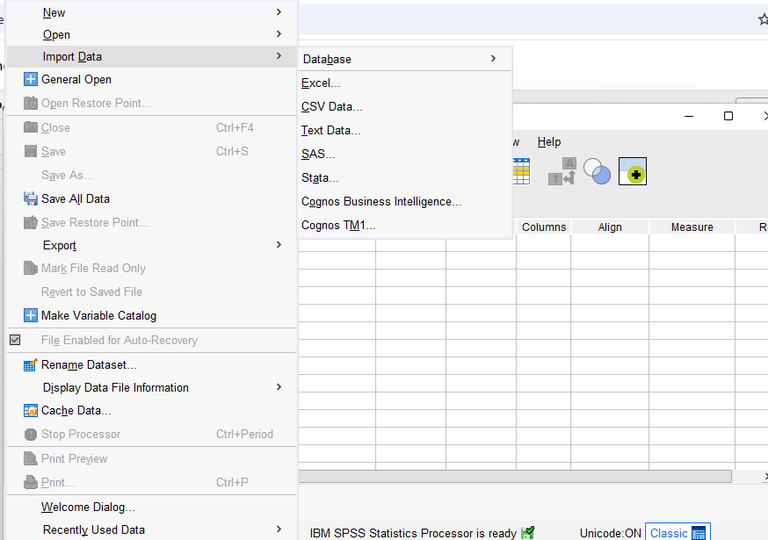Viewport: 768px width, 540px height.
Task: Click the green plus toolbar icon
Action: point(633,172)
